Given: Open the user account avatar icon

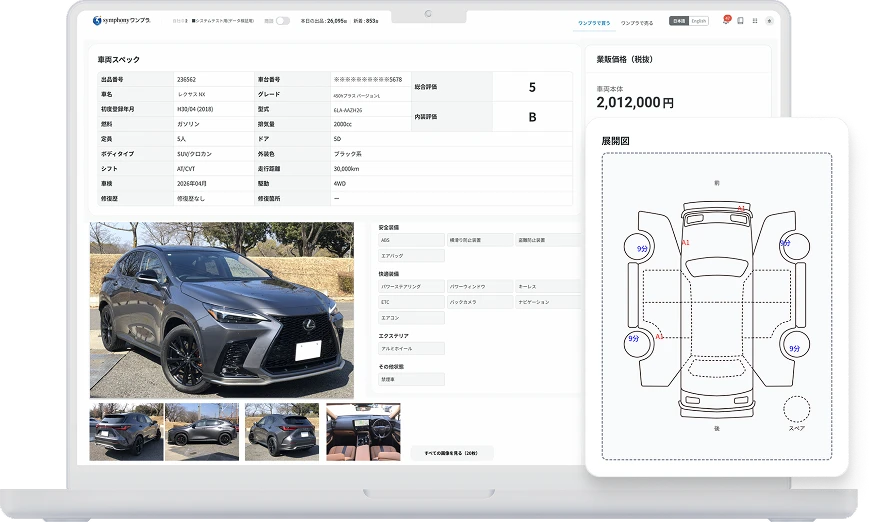Looking at the screenshot, I should pos(769,21).
